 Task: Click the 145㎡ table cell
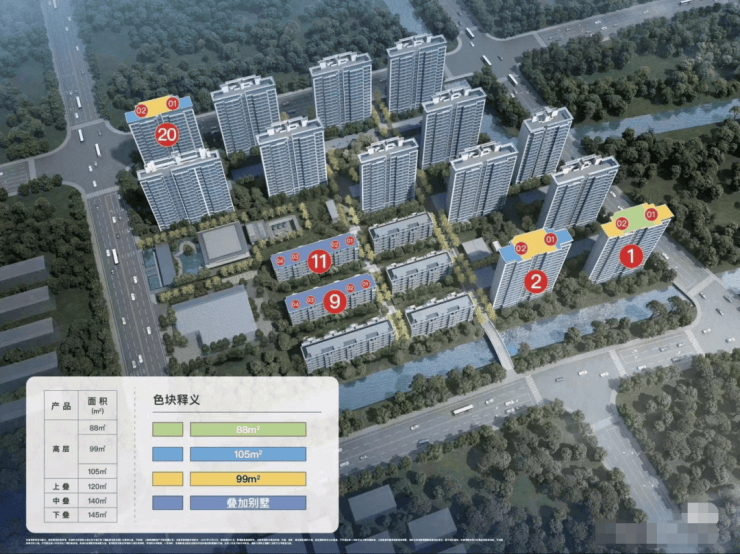pyautogui.click(x=97, y=515)
